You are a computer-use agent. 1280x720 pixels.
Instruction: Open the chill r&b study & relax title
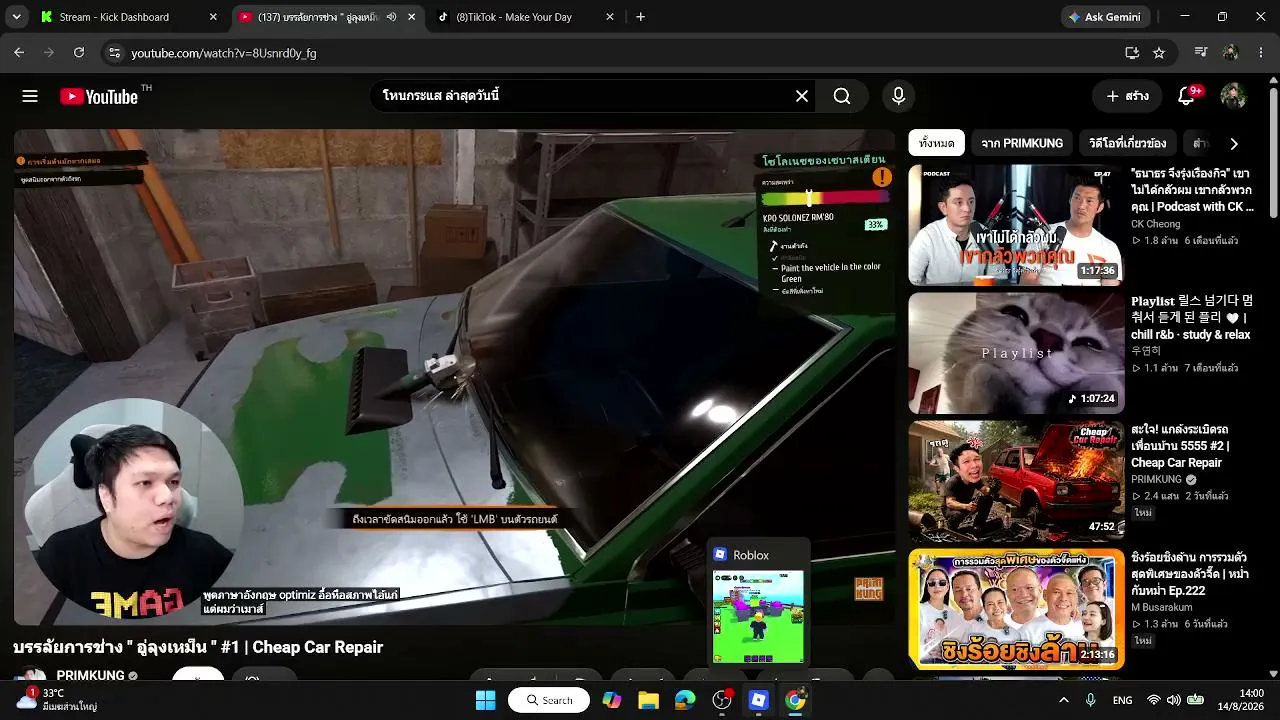[1191, 318]
